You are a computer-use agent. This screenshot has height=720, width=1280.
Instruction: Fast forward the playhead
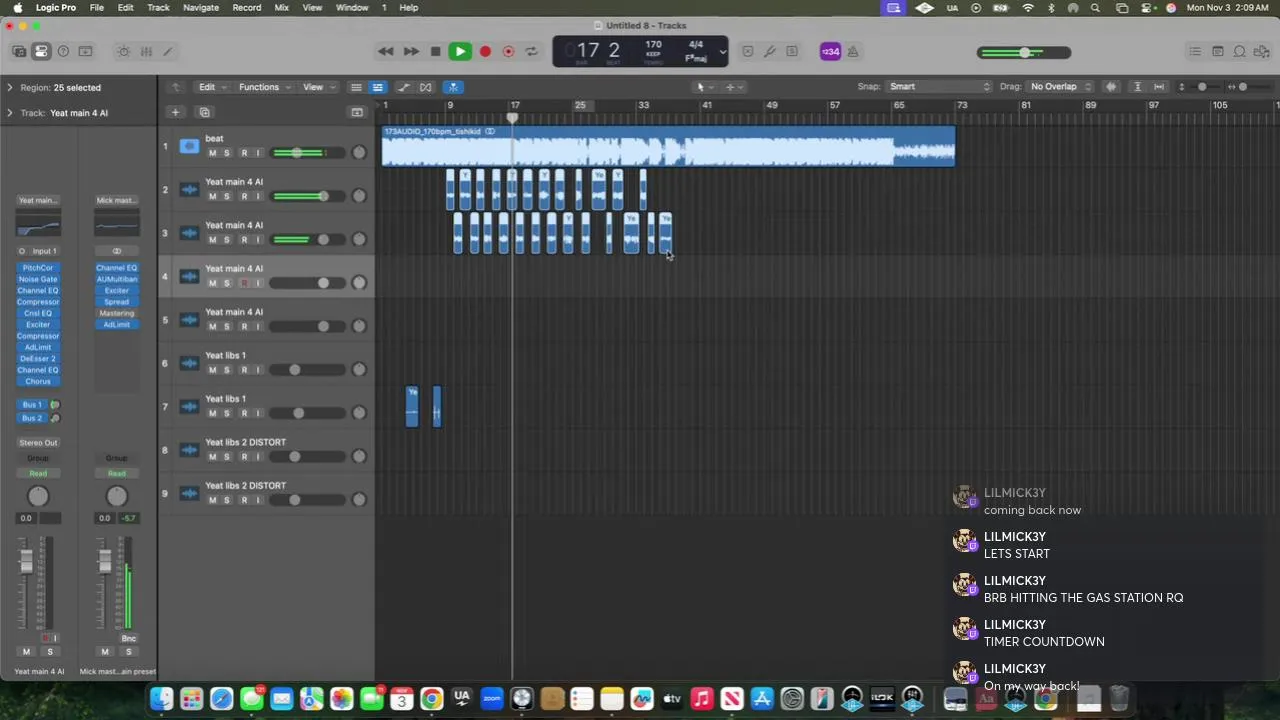tap(411, 51)
